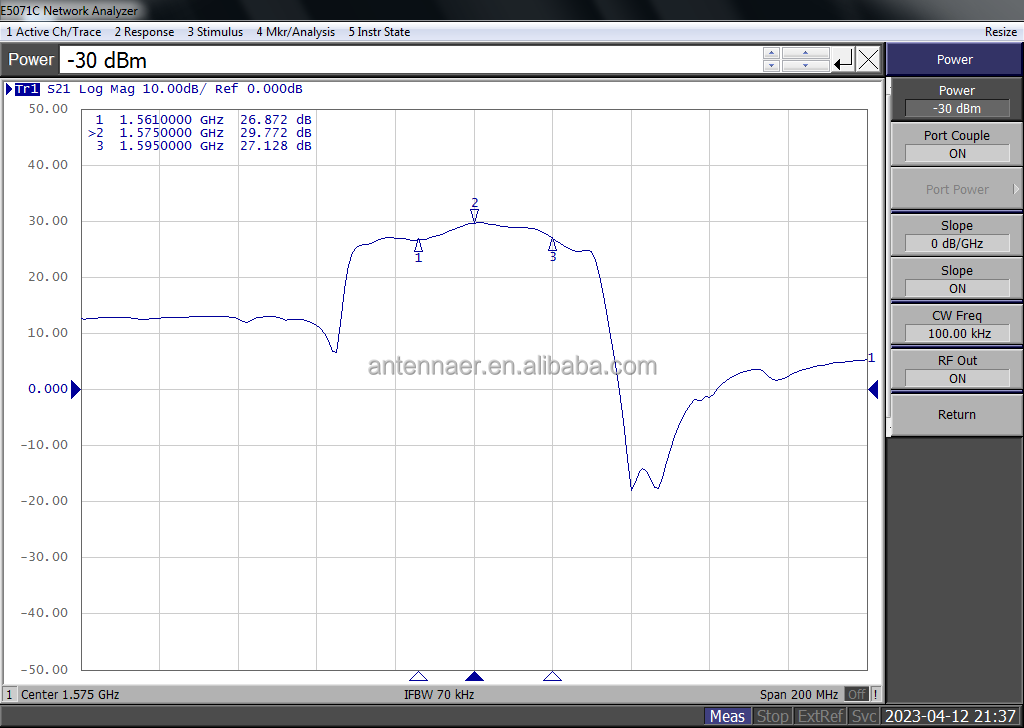Open the Mkr/Analysis menu
This screenshot has height=728, width=1024.
[x=295, y=32]
